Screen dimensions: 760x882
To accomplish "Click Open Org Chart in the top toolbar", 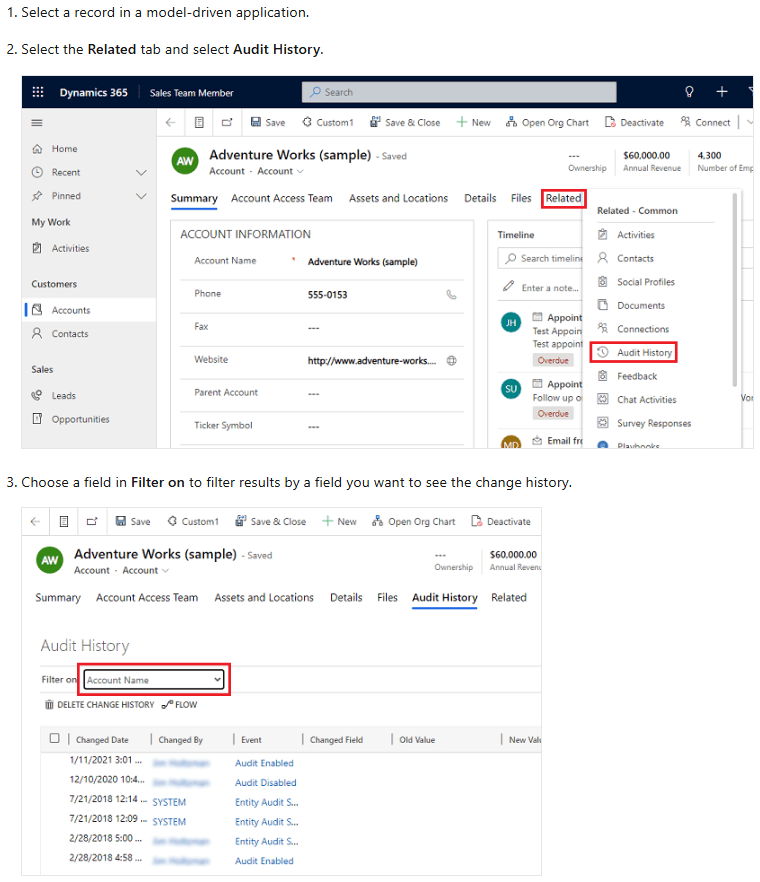I will click(548, 122).
